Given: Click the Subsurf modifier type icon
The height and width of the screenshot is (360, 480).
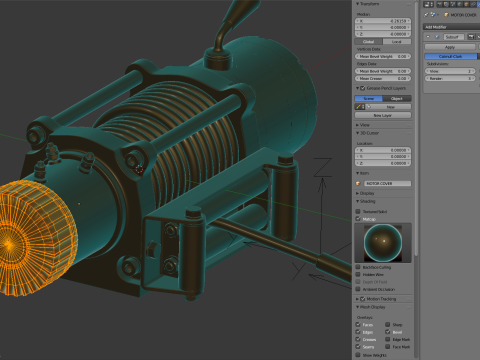Looking at the screenshot, I should [x=437, y=37].
